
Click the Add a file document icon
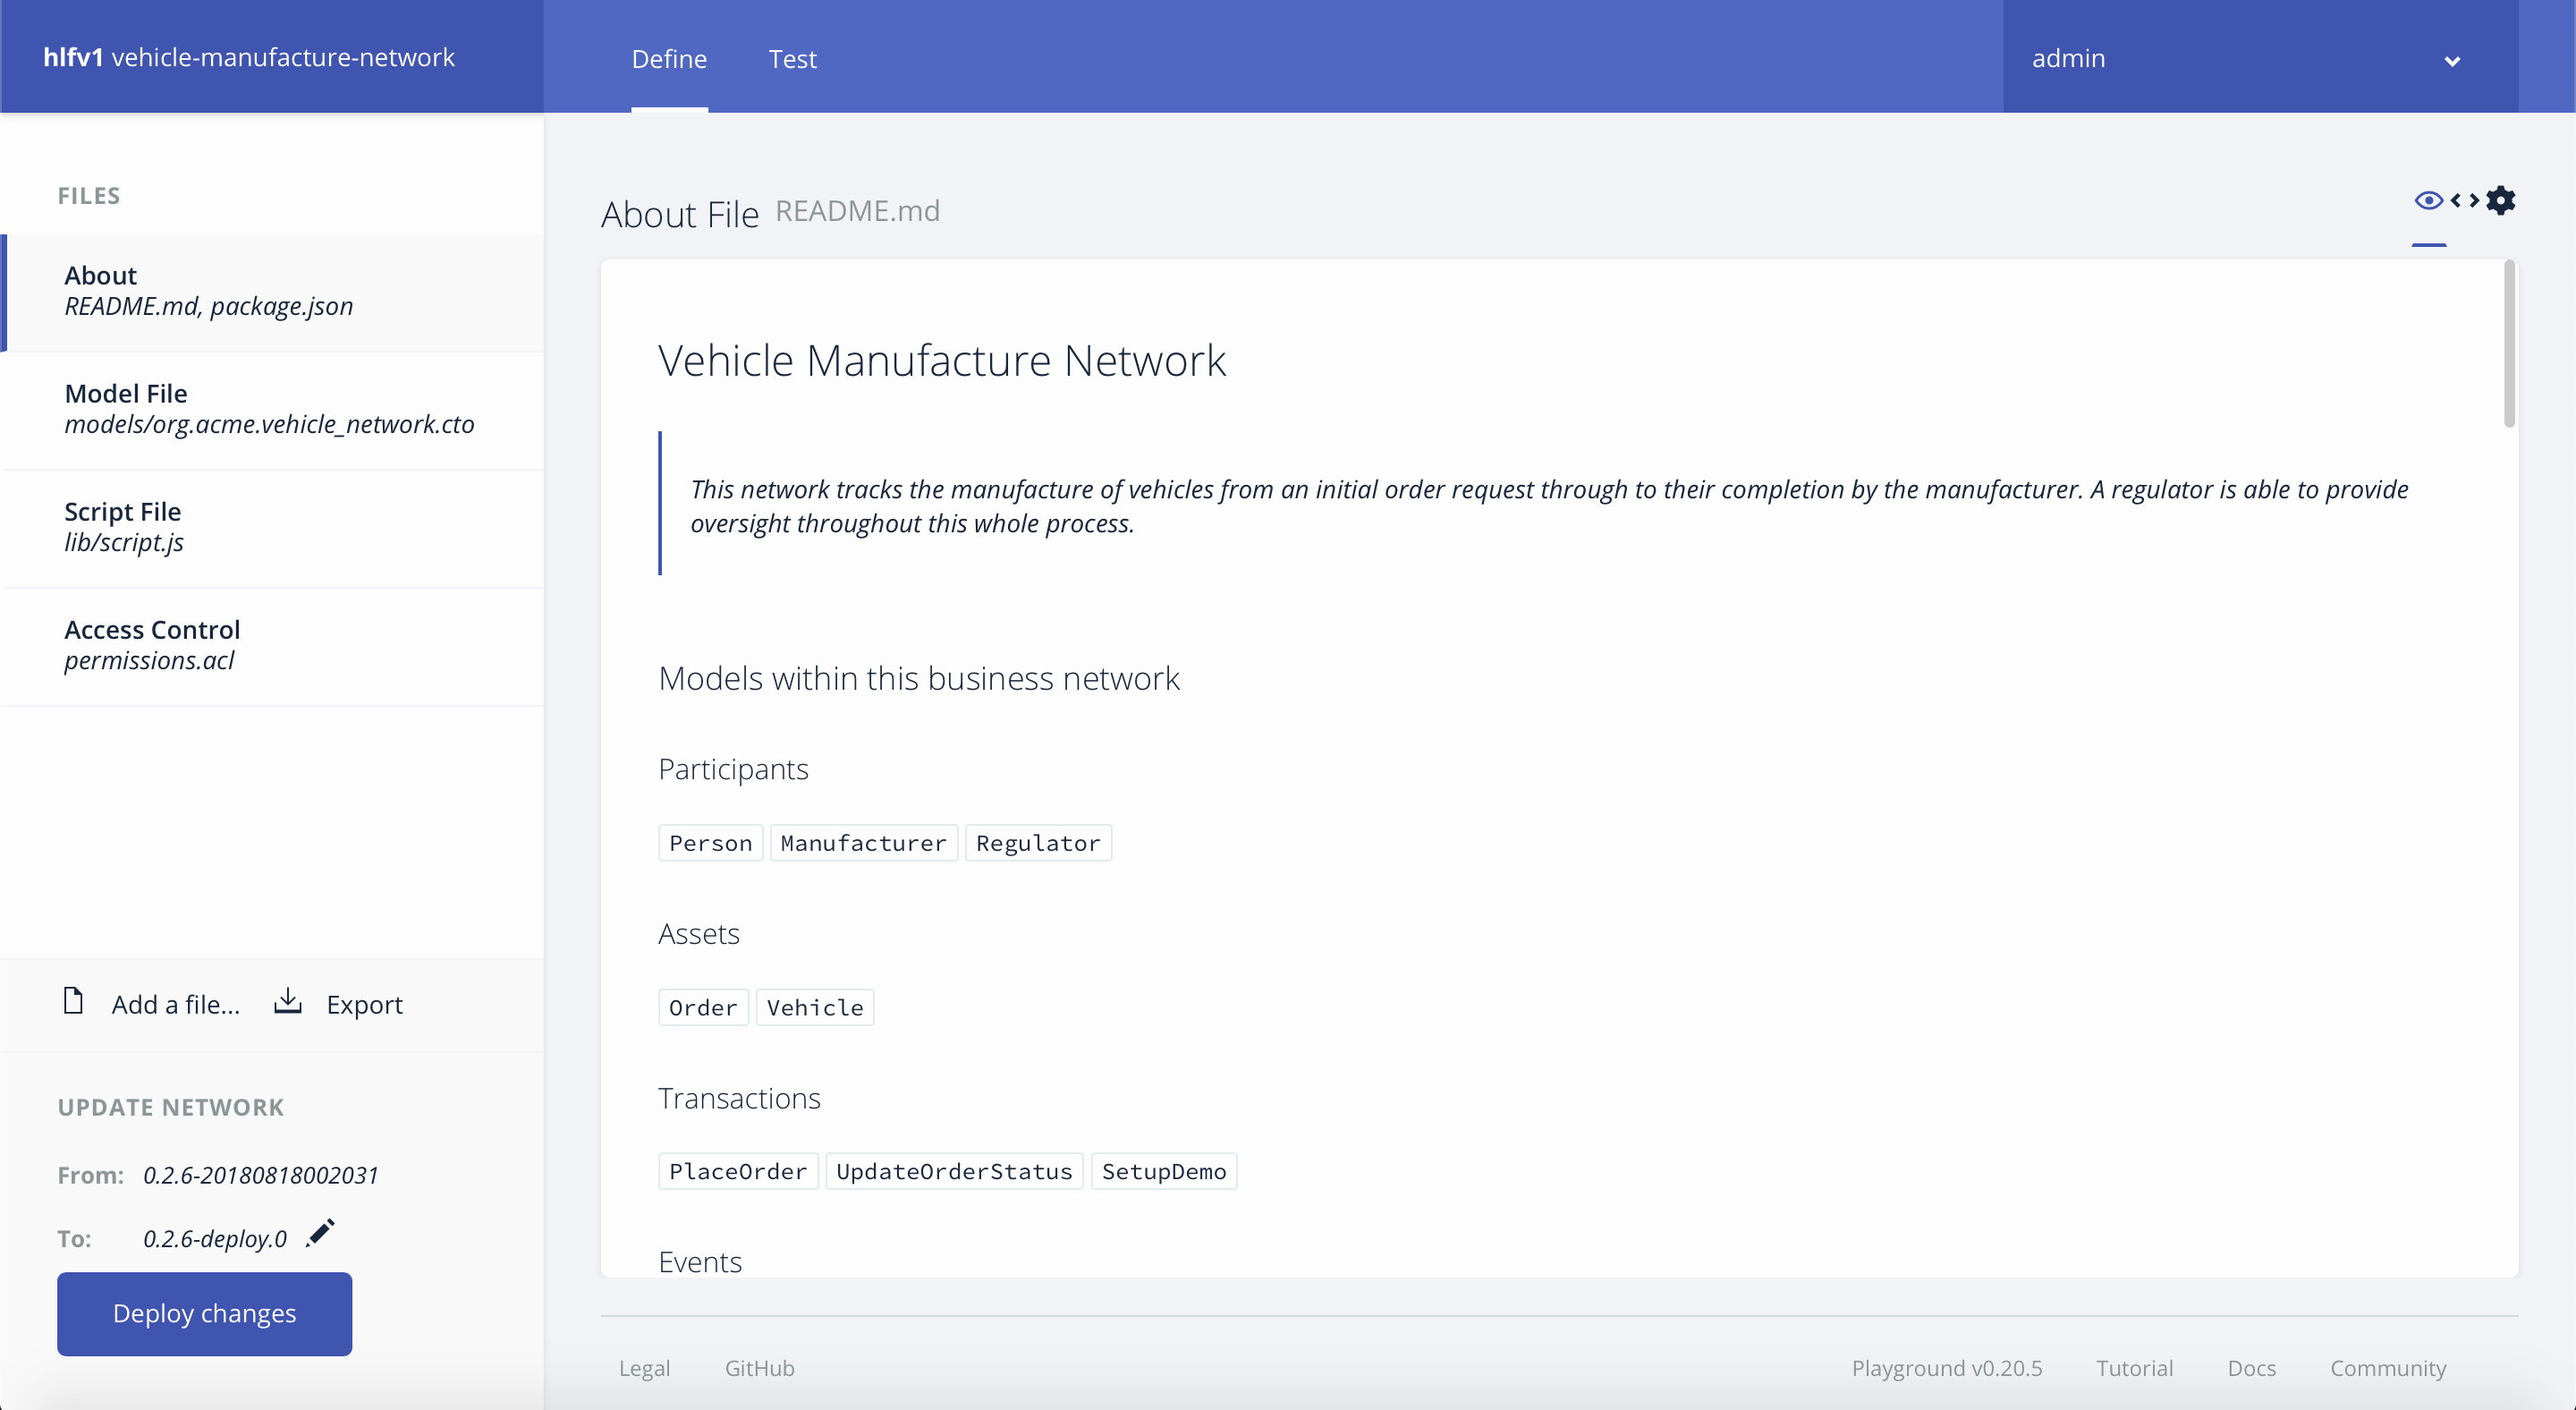click(73, 1001)
